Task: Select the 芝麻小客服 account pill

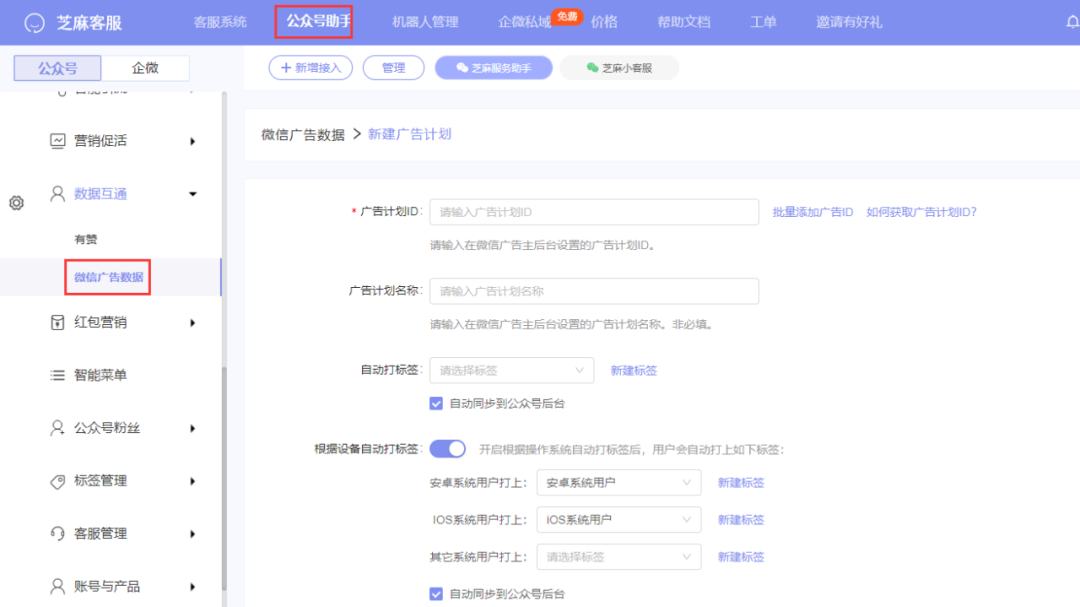Action: tap(619, 68)
